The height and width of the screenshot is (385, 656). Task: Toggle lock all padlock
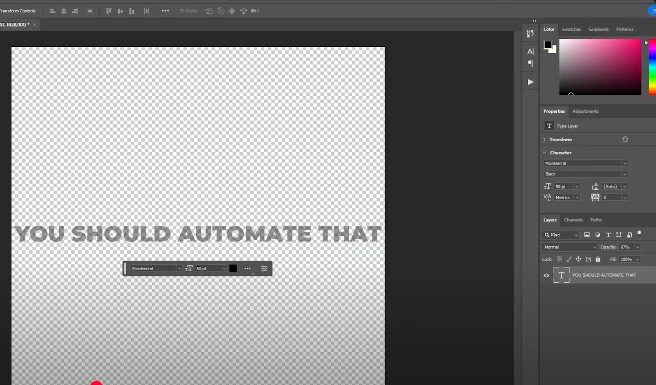click(598, 259)
